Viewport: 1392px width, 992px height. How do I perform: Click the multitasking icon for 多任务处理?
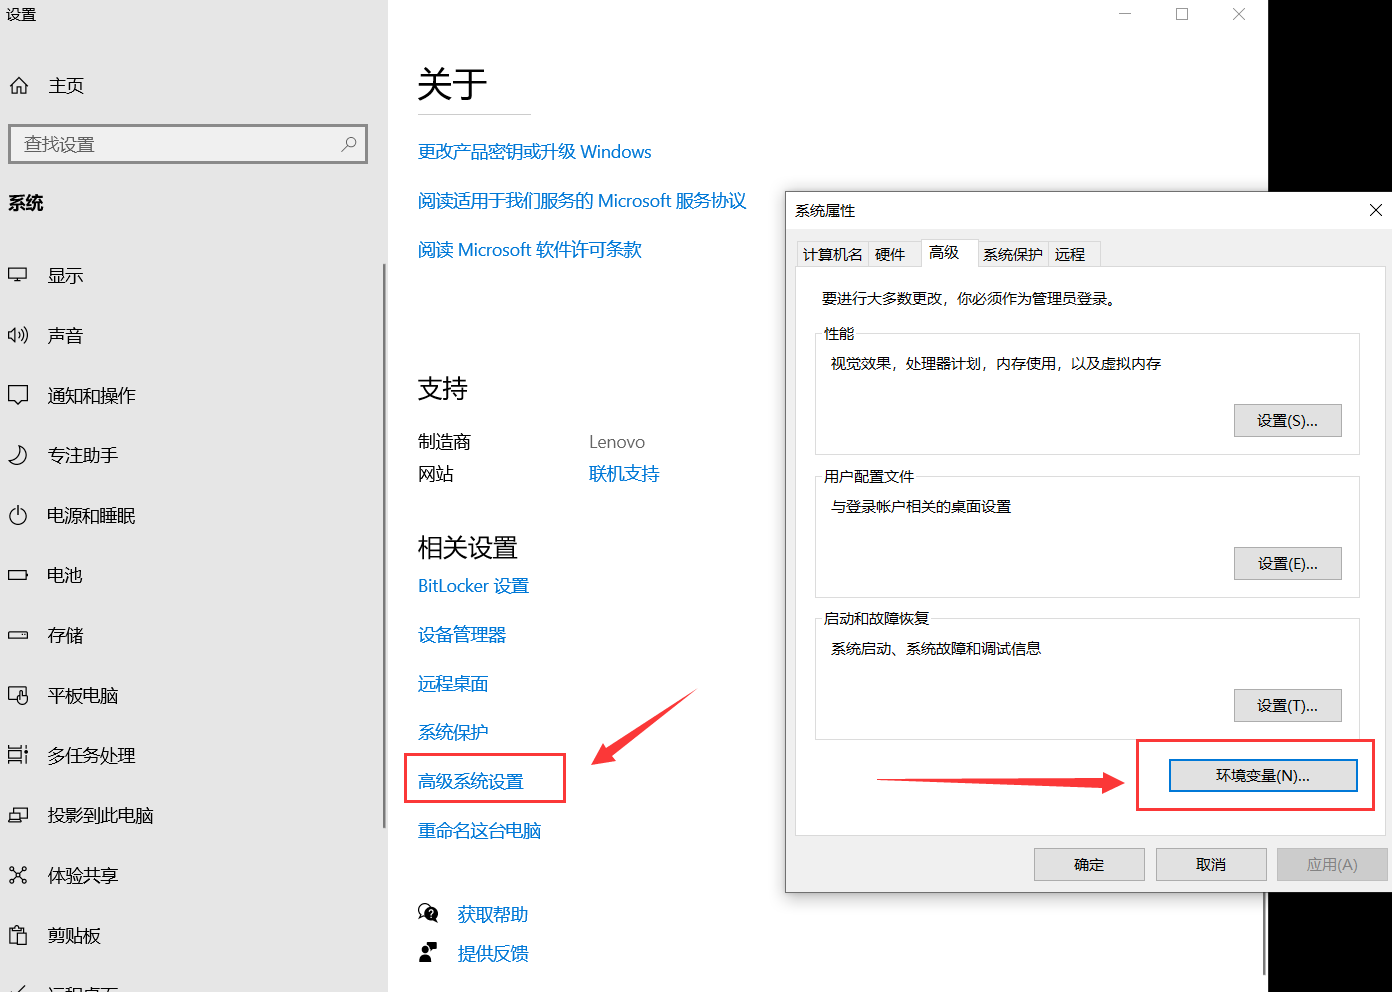point(18,755)
